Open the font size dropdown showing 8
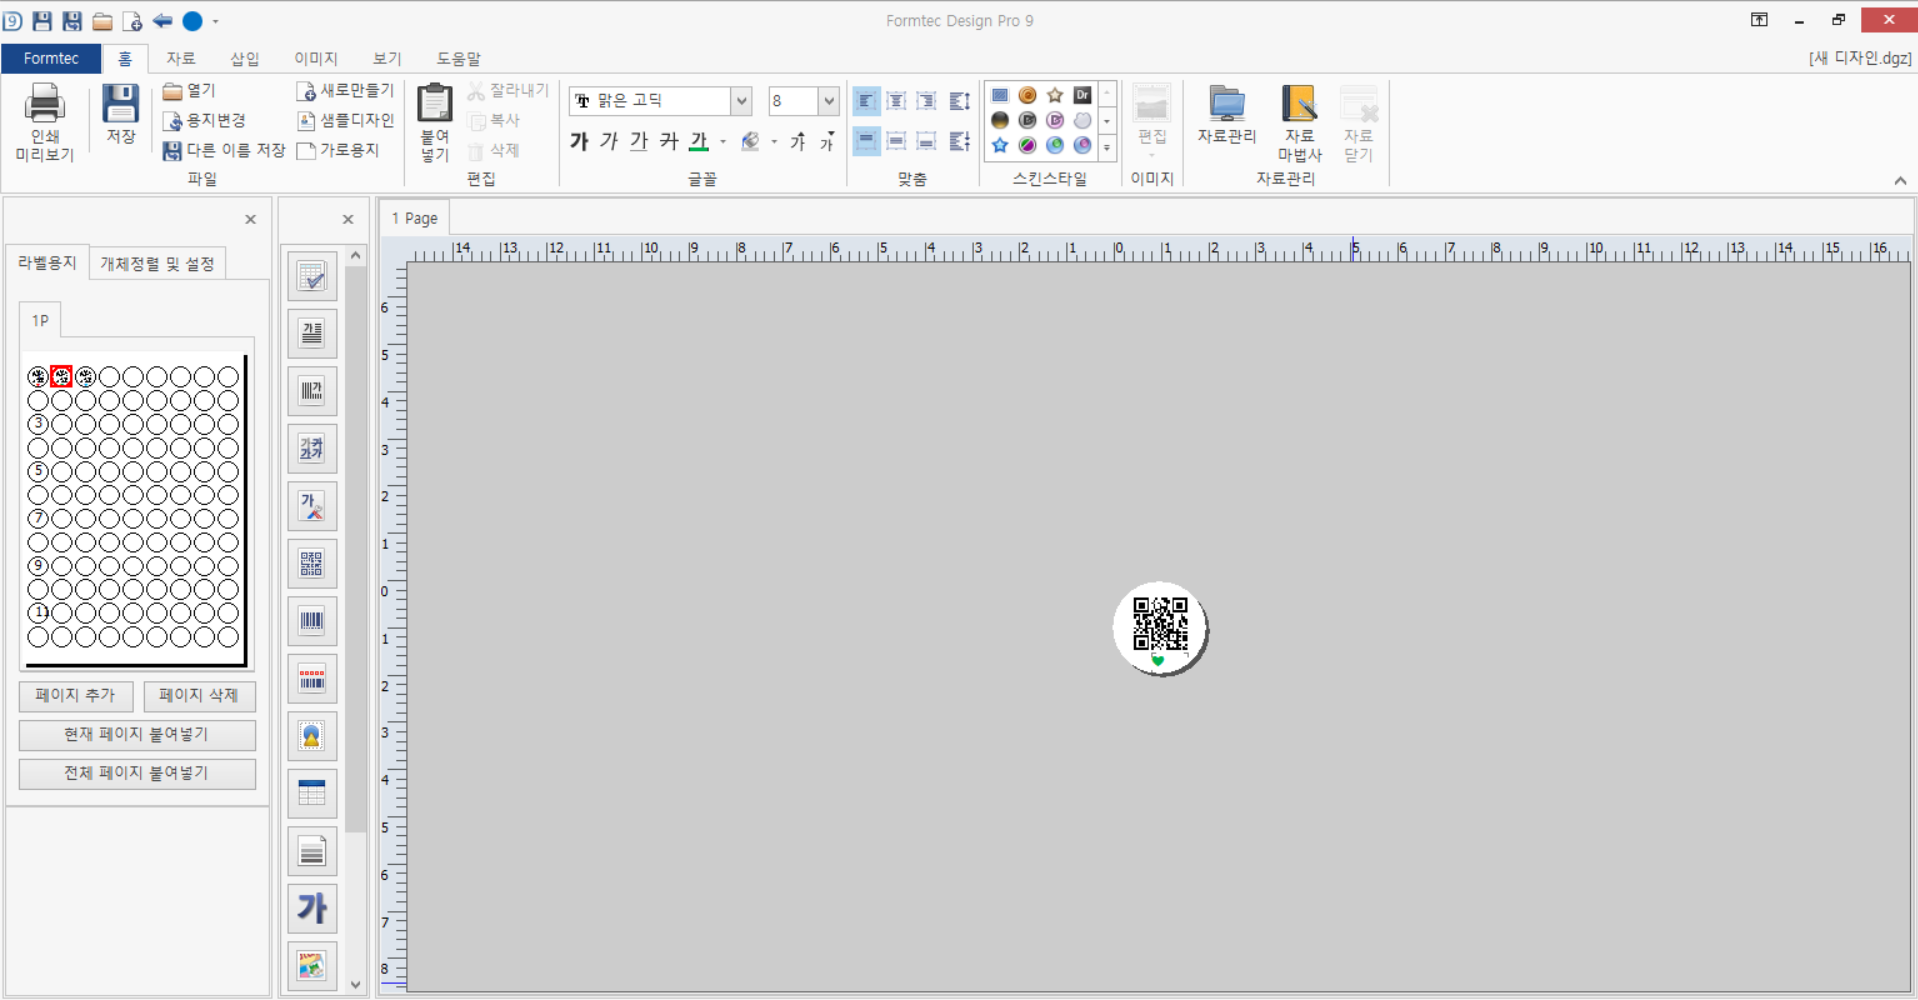1918x1000 pixels. click(x=828, y=101)
